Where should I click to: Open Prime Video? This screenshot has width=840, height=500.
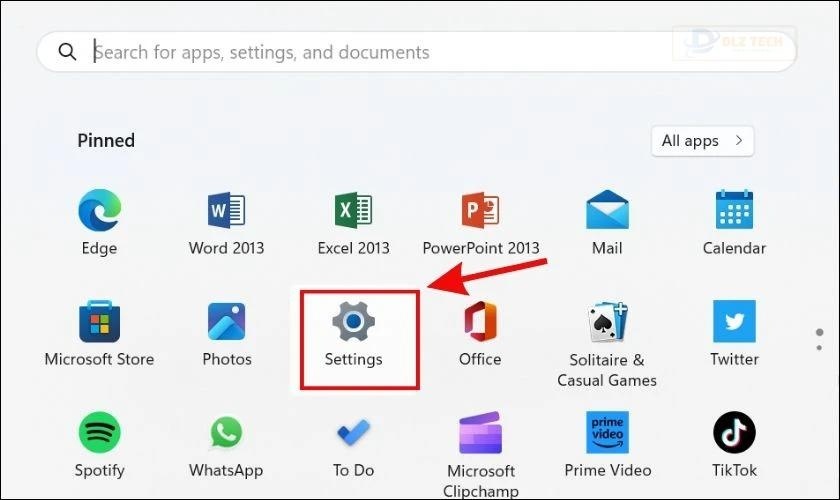point(607,433)
